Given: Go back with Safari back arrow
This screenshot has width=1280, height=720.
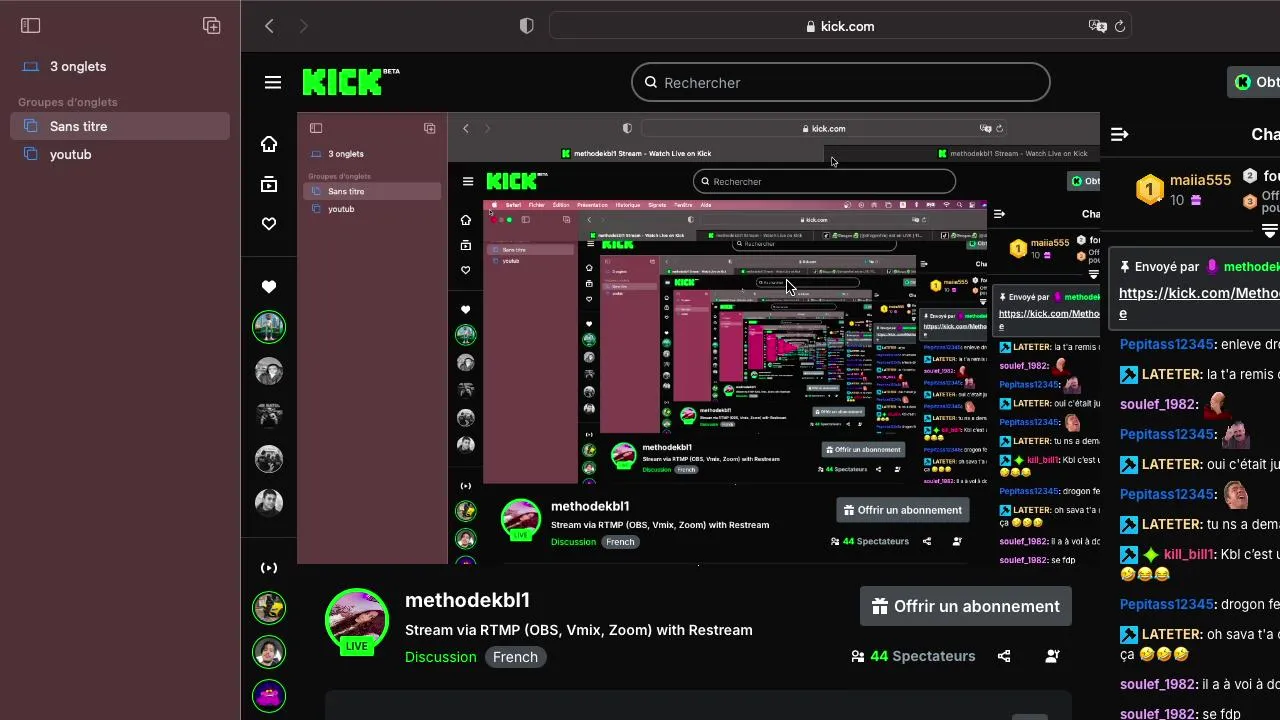Looking at the screenshot, I should pyautogui.click(x=269, y=26).
